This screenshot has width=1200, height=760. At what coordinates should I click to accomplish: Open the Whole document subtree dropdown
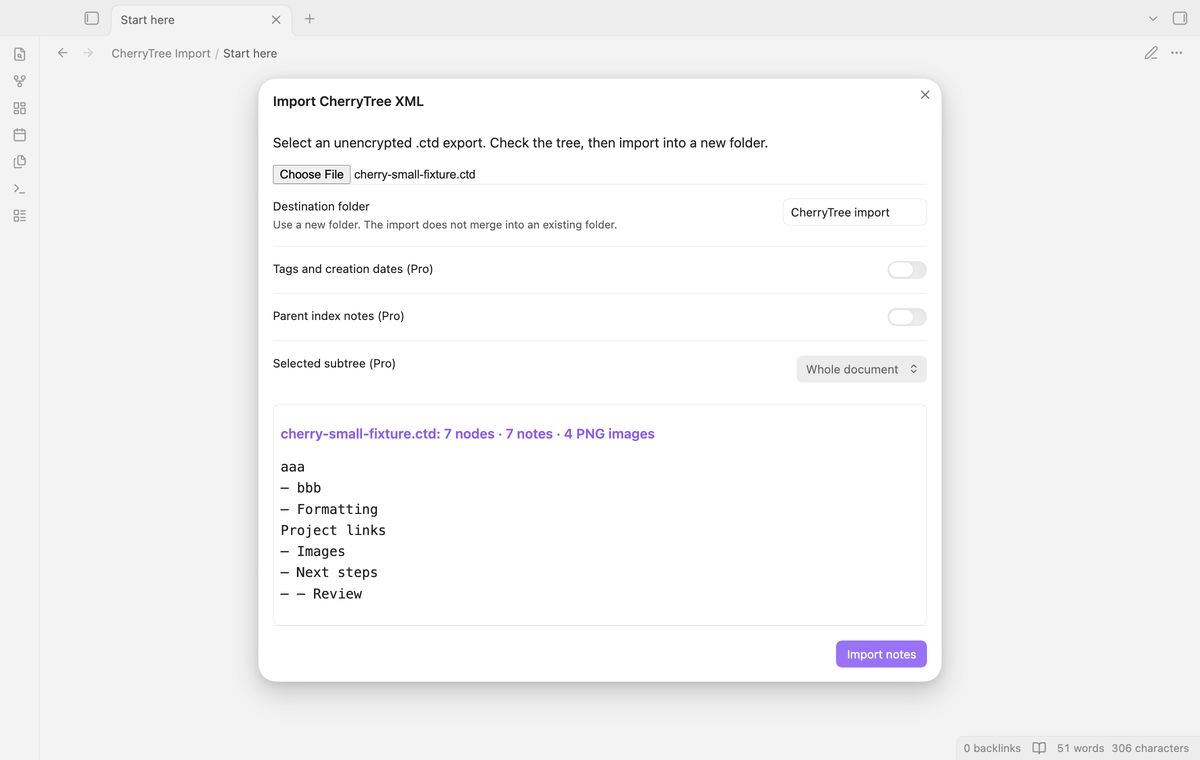point(861,369)
